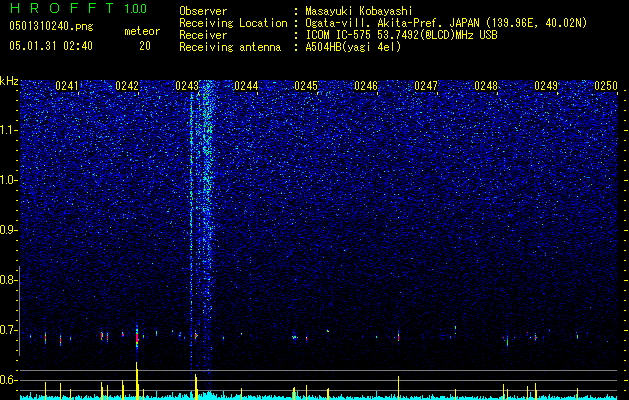
Task: Click the antenna A504HB(yagi 4el) text
Action: (x=353, y=47)
